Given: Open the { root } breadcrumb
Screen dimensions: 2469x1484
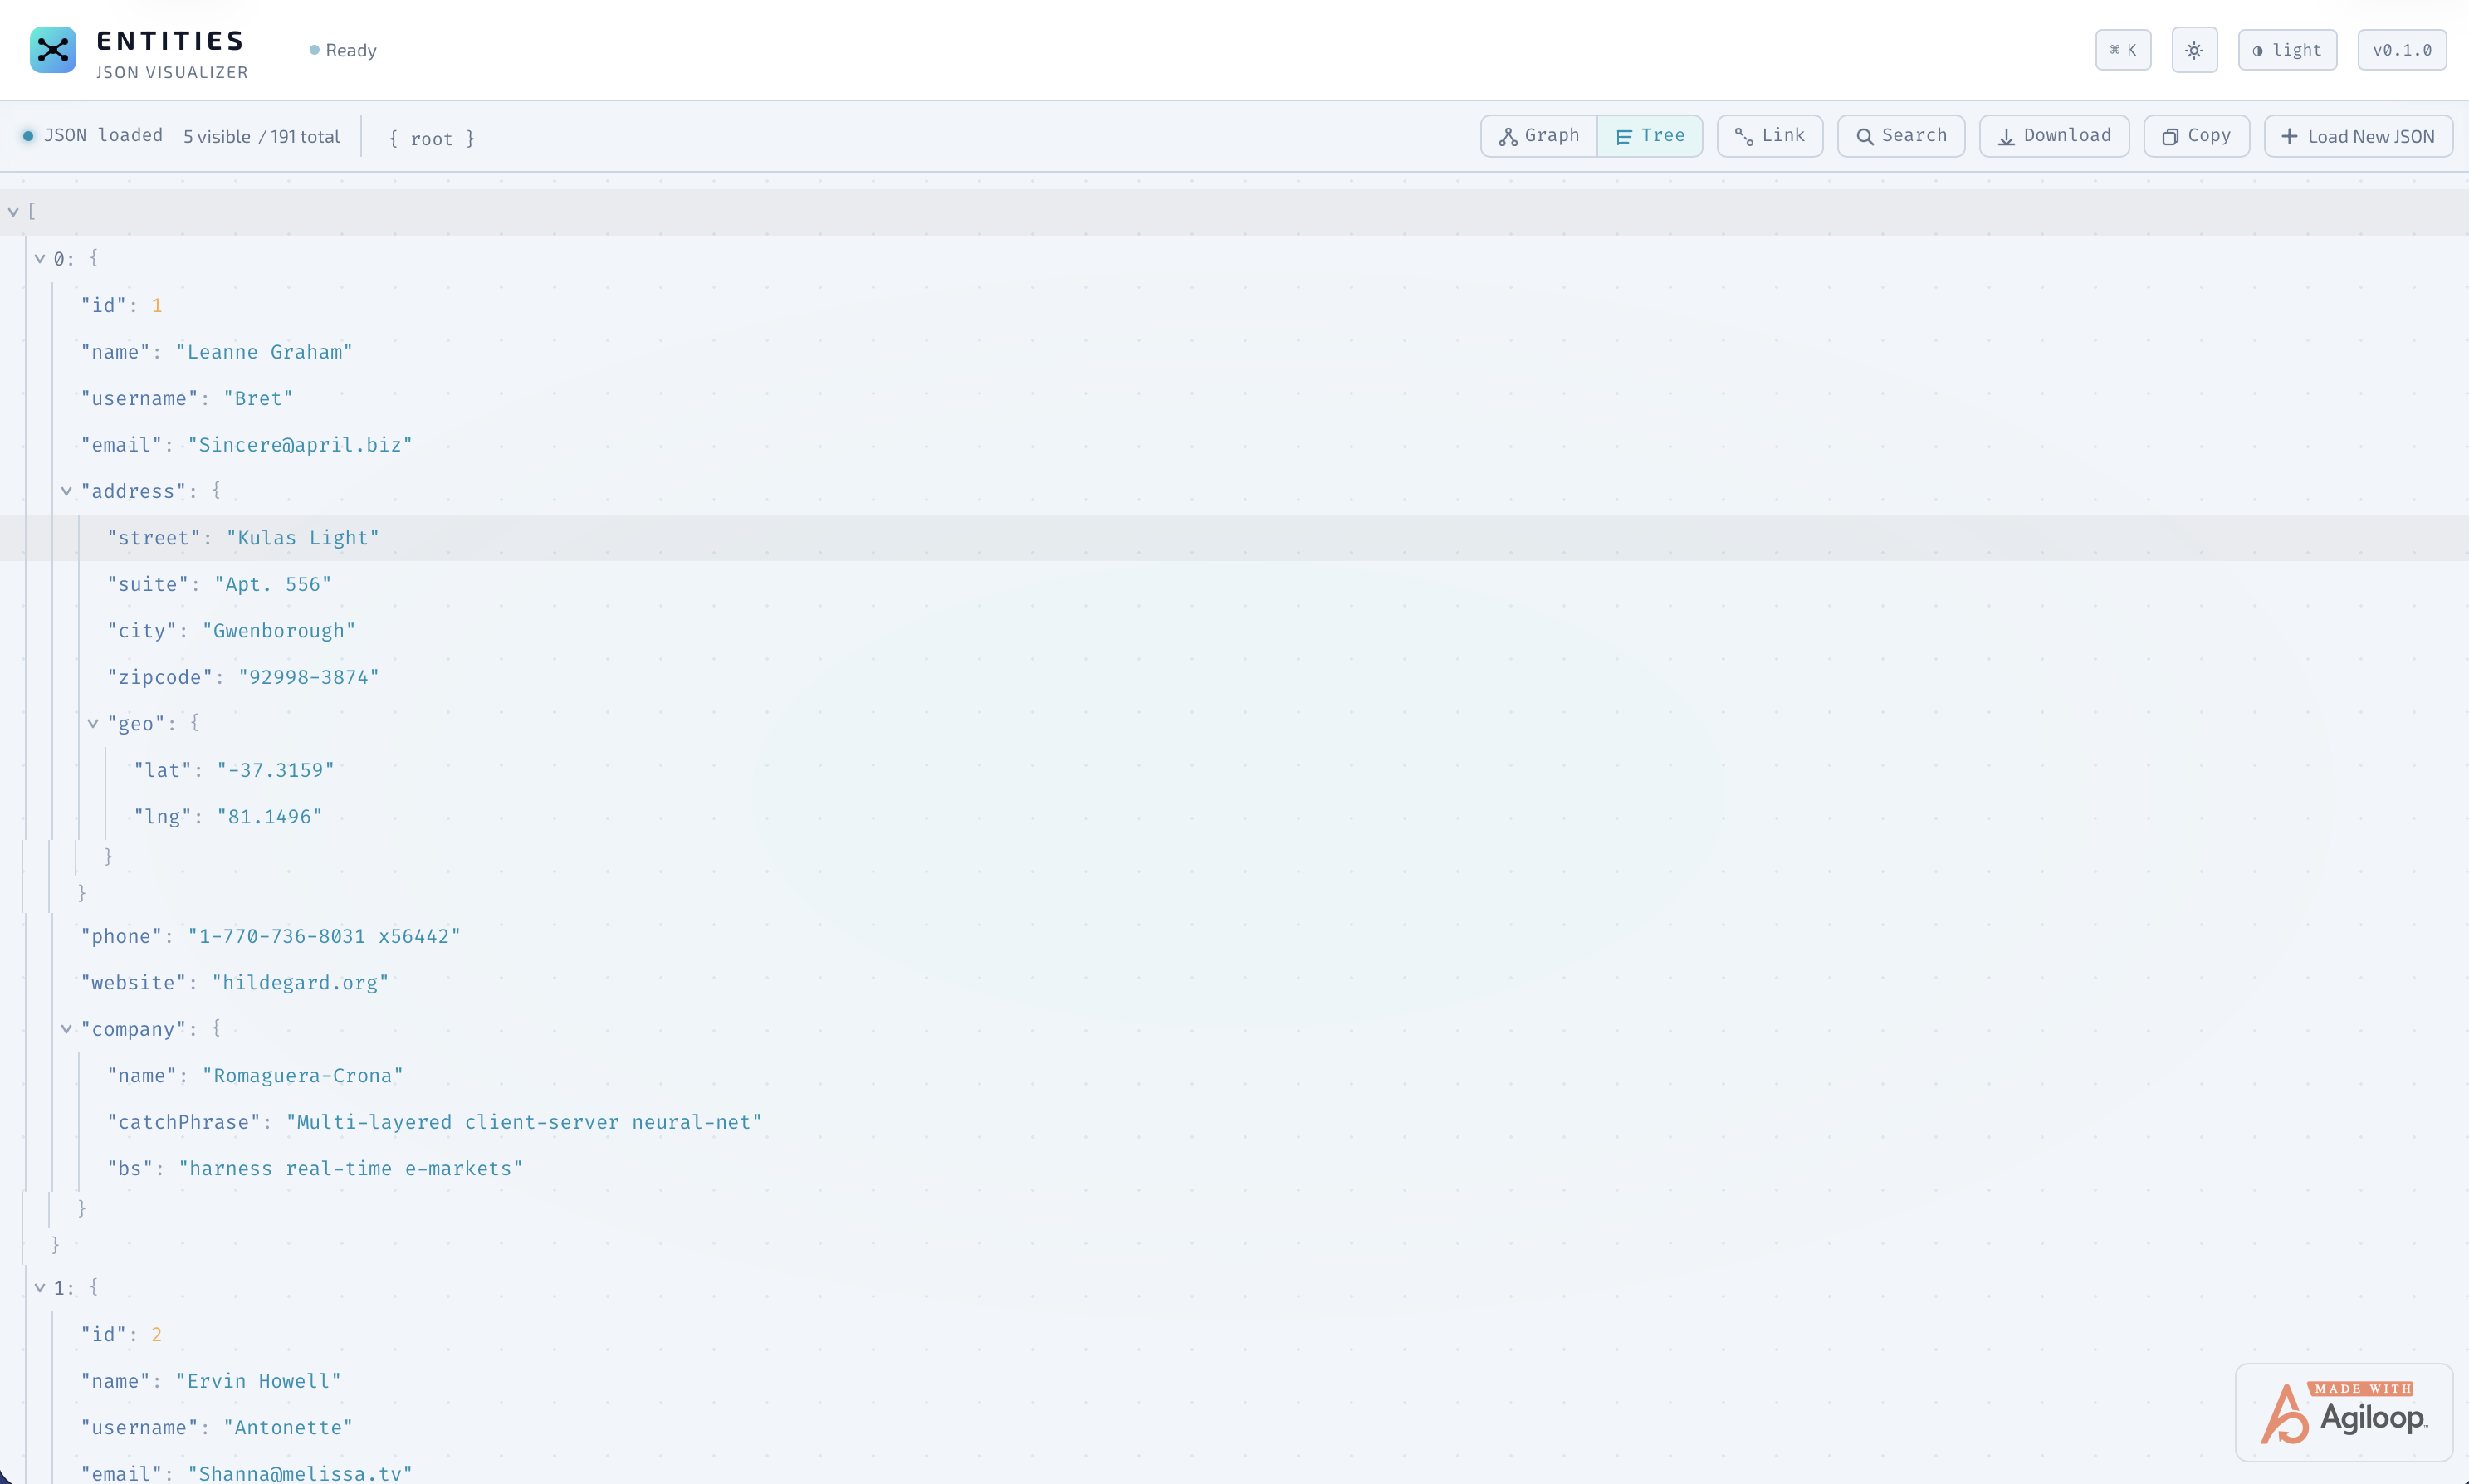Looking at the screenshot, I should (x=432, y=138).
